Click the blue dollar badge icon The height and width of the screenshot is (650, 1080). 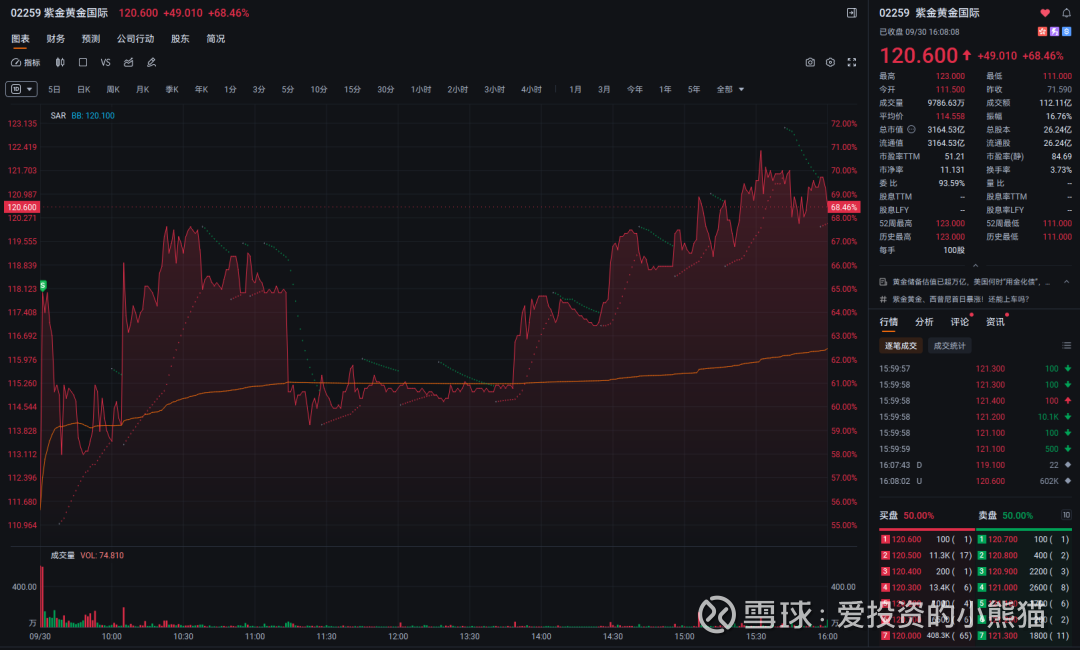[1066, 32]
